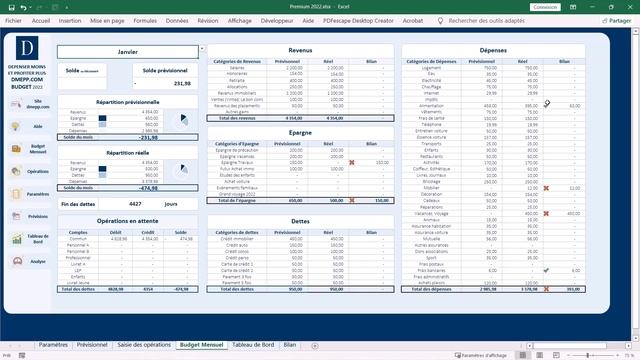This screenshot has width=640, height=360.
Task: Open the undo history dropdown arrow
Action: point(31,7)
